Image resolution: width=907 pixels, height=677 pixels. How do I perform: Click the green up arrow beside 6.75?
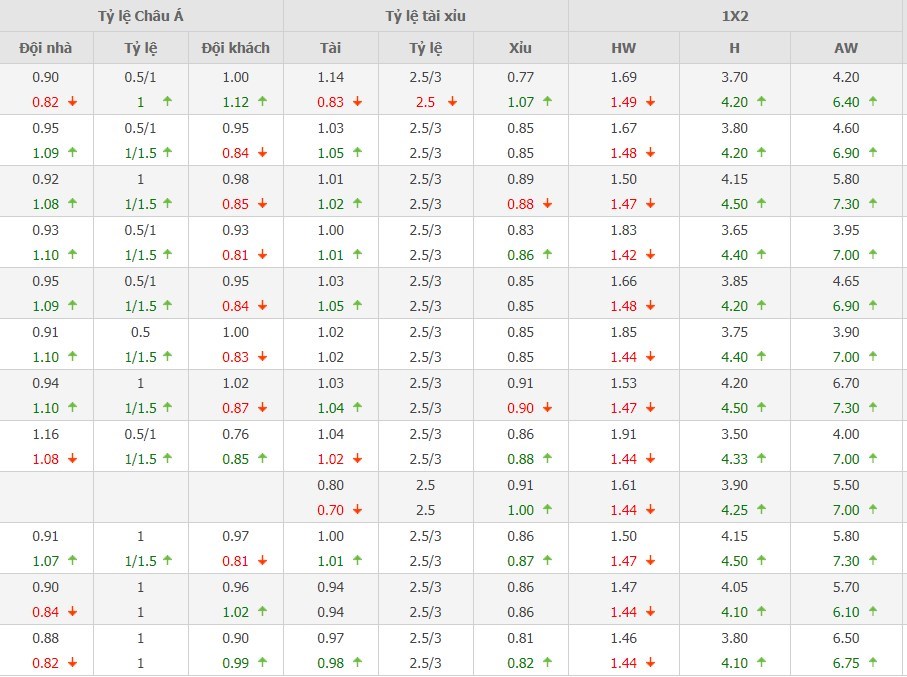coord(872,662)
